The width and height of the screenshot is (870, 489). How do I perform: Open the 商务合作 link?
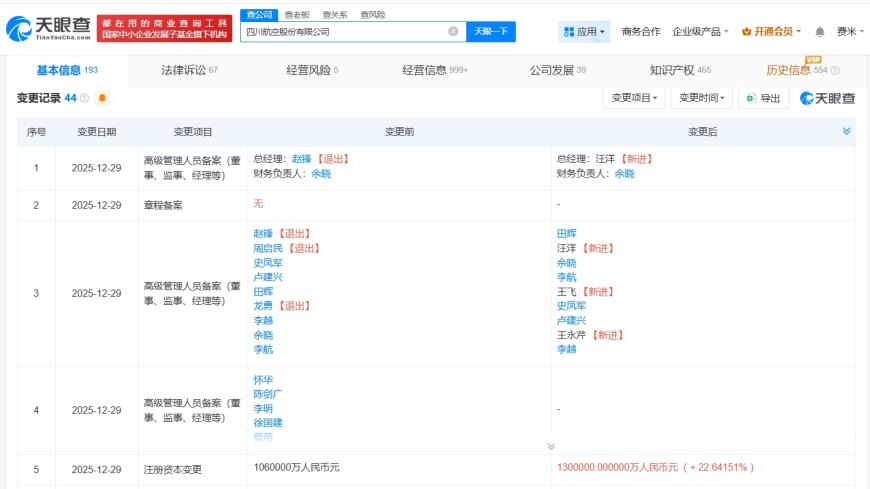tap(641, 32)
